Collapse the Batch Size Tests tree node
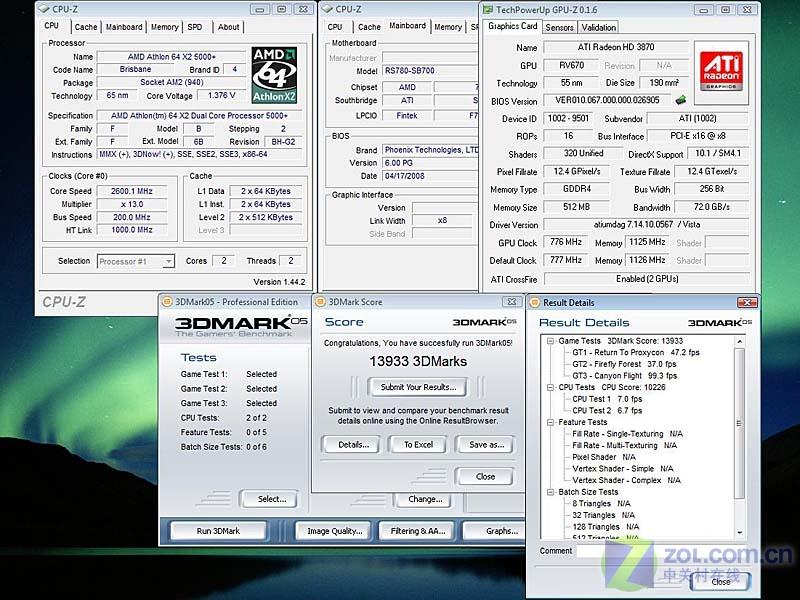This screenshot has width=800, height=600. pos(551,492)
